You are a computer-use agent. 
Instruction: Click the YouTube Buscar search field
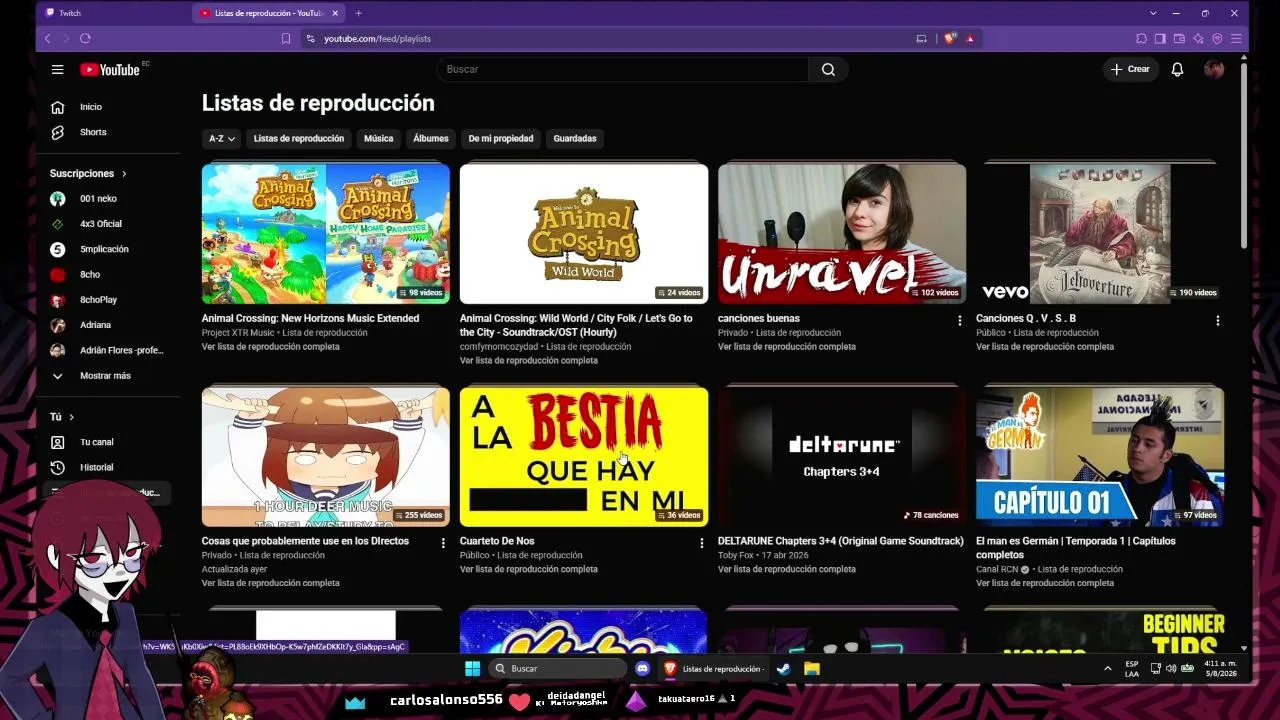pyautogui.click(x=622, y=69)
